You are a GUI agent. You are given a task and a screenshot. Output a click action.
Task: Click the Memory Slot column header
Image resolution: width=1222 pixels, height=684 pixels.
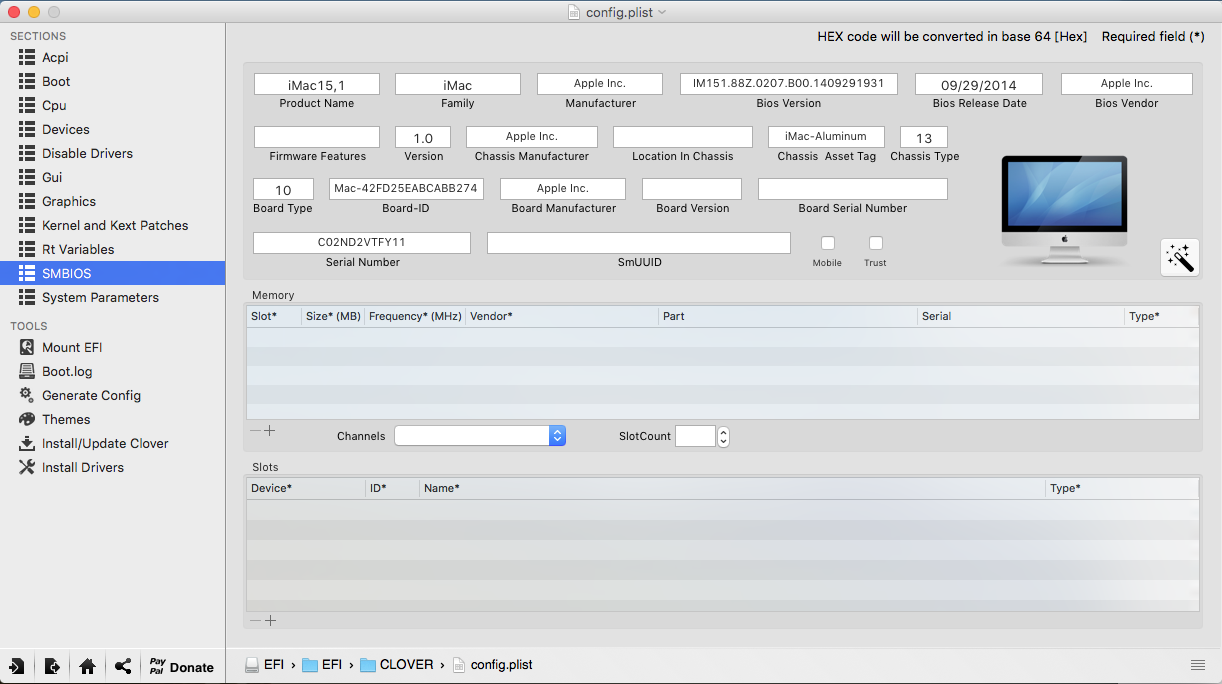[x=274, y=316]
